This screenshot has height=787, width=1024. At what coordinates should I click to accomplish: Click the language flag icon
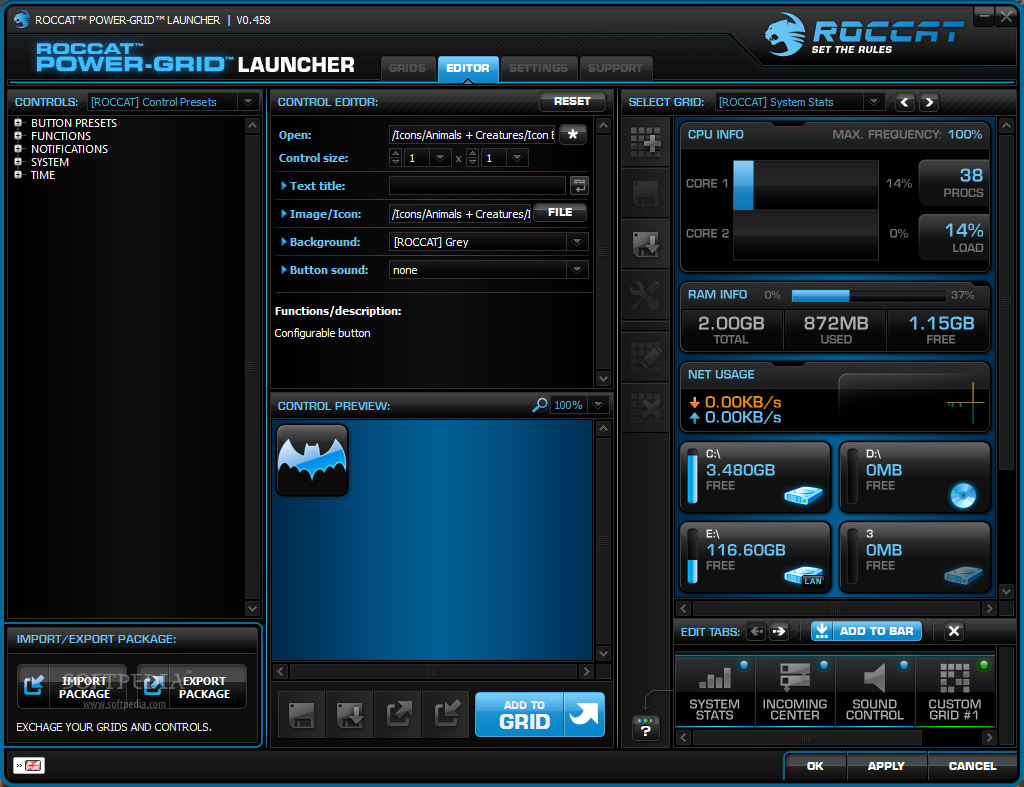[29, 765]
